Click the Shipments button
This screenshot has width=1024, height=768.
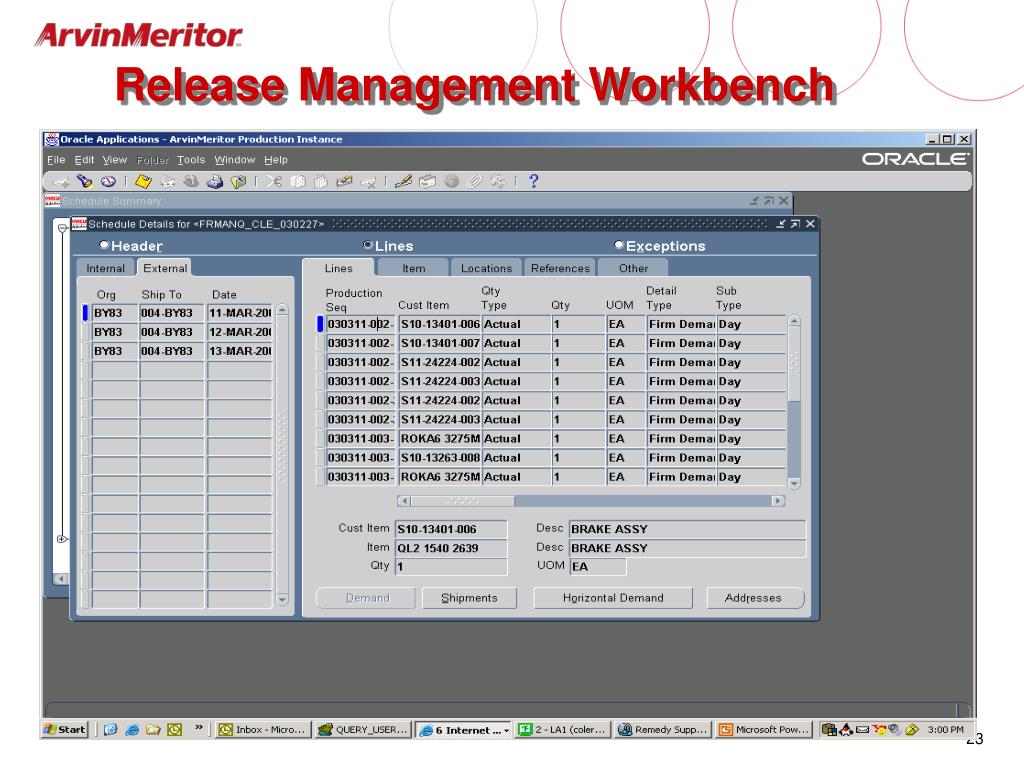[x=469, y=598]
